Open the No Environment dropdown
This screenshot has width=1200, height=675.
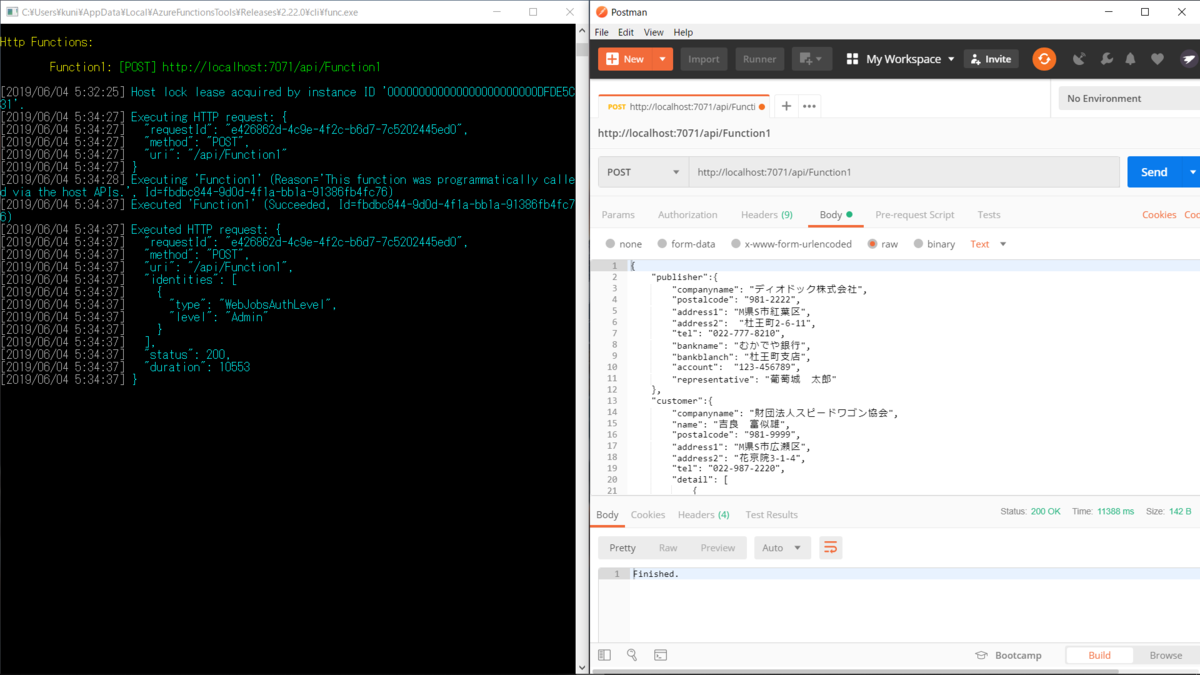(x=1129, y=98)
